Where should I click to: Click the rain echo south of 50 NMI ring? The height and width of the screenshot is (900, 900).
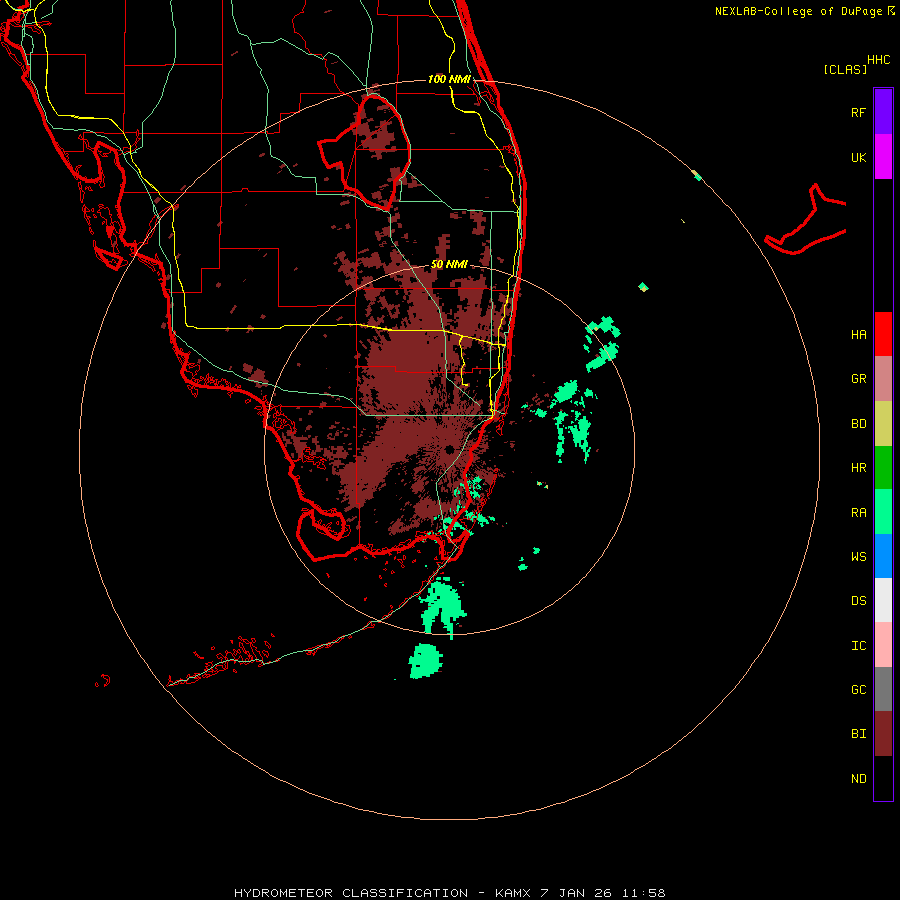pos(425,661)
